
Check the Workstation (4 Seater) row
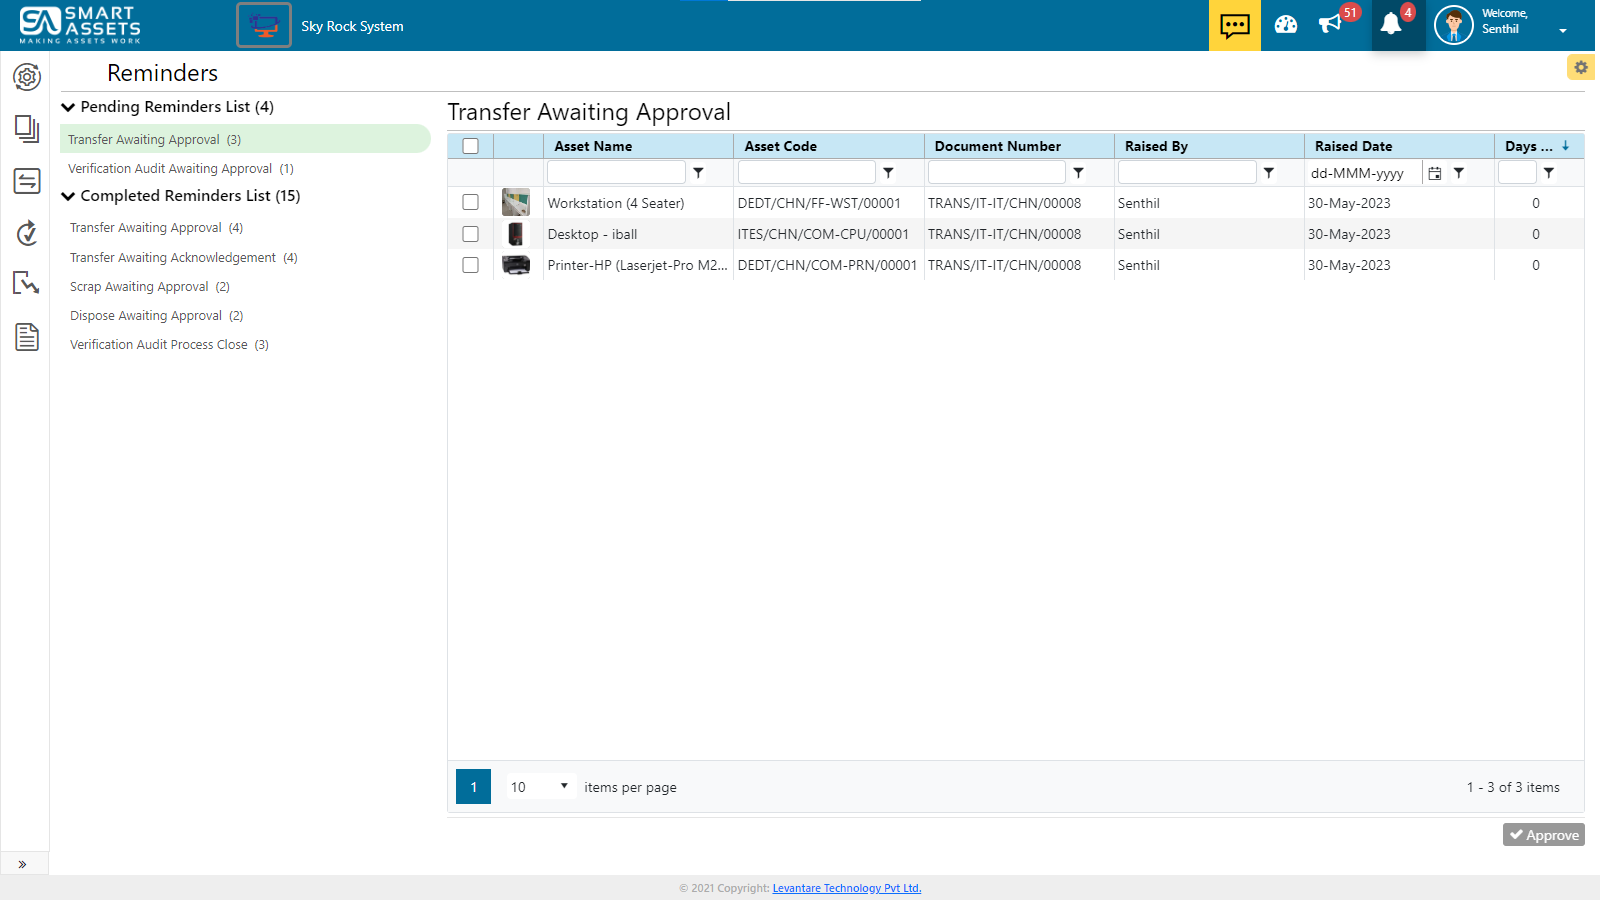(x=471, y=203)
